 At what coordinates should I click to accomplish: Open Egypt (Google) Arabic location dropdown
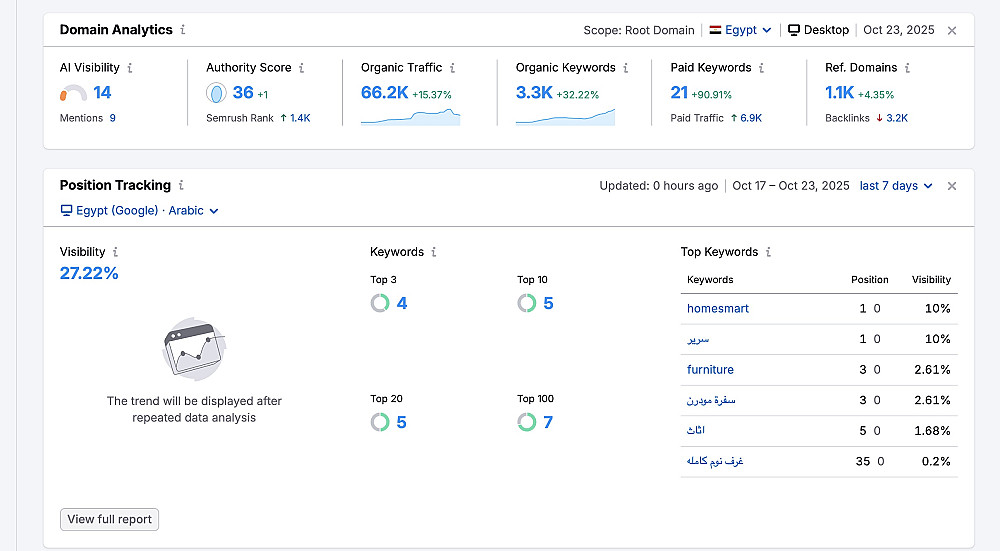click(140, 211)
